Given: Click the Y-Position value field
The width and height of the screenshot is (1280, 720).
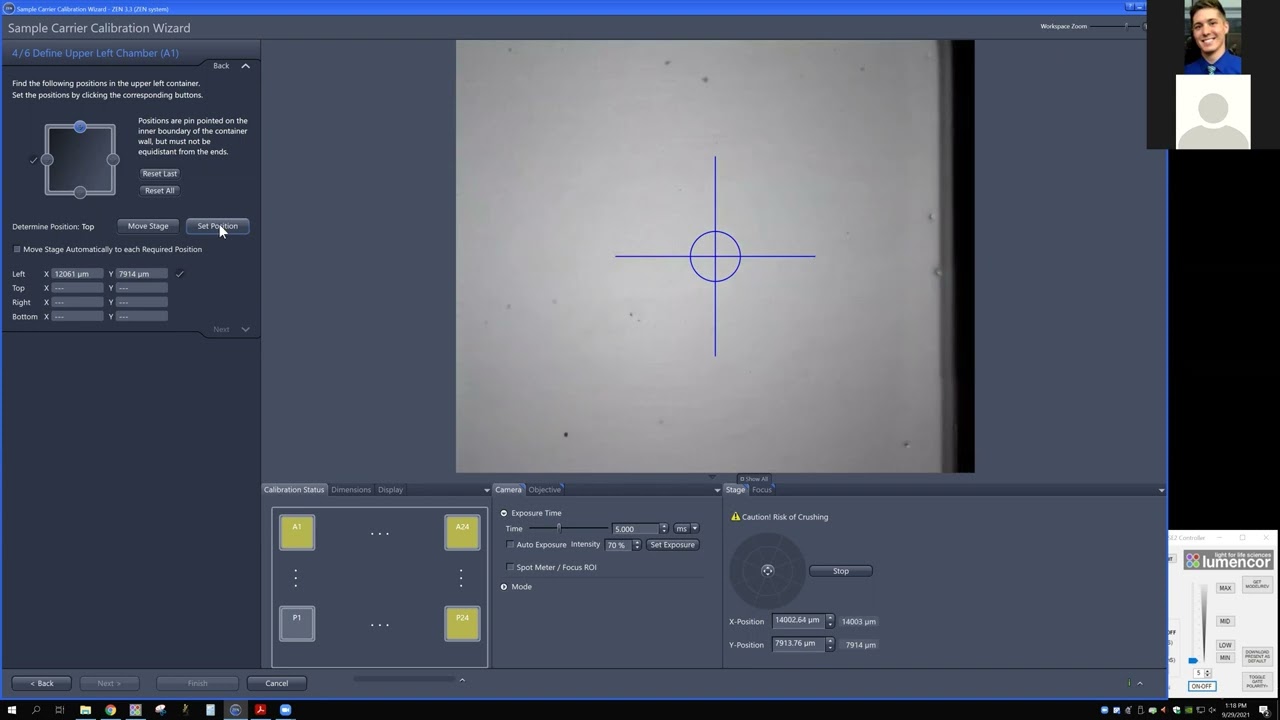Looking at the screenshot, I should (798, 644).
